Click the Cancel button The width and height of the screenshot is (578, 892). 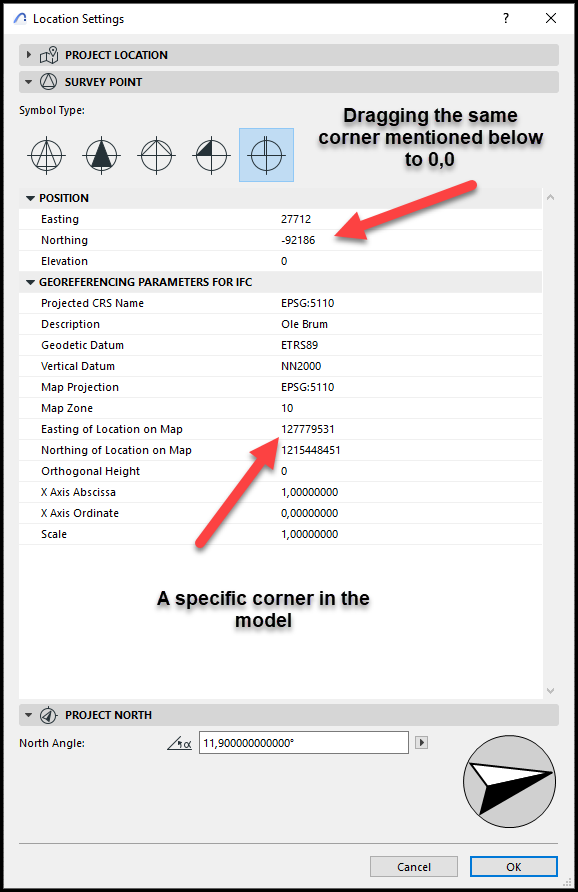(414, 866)
